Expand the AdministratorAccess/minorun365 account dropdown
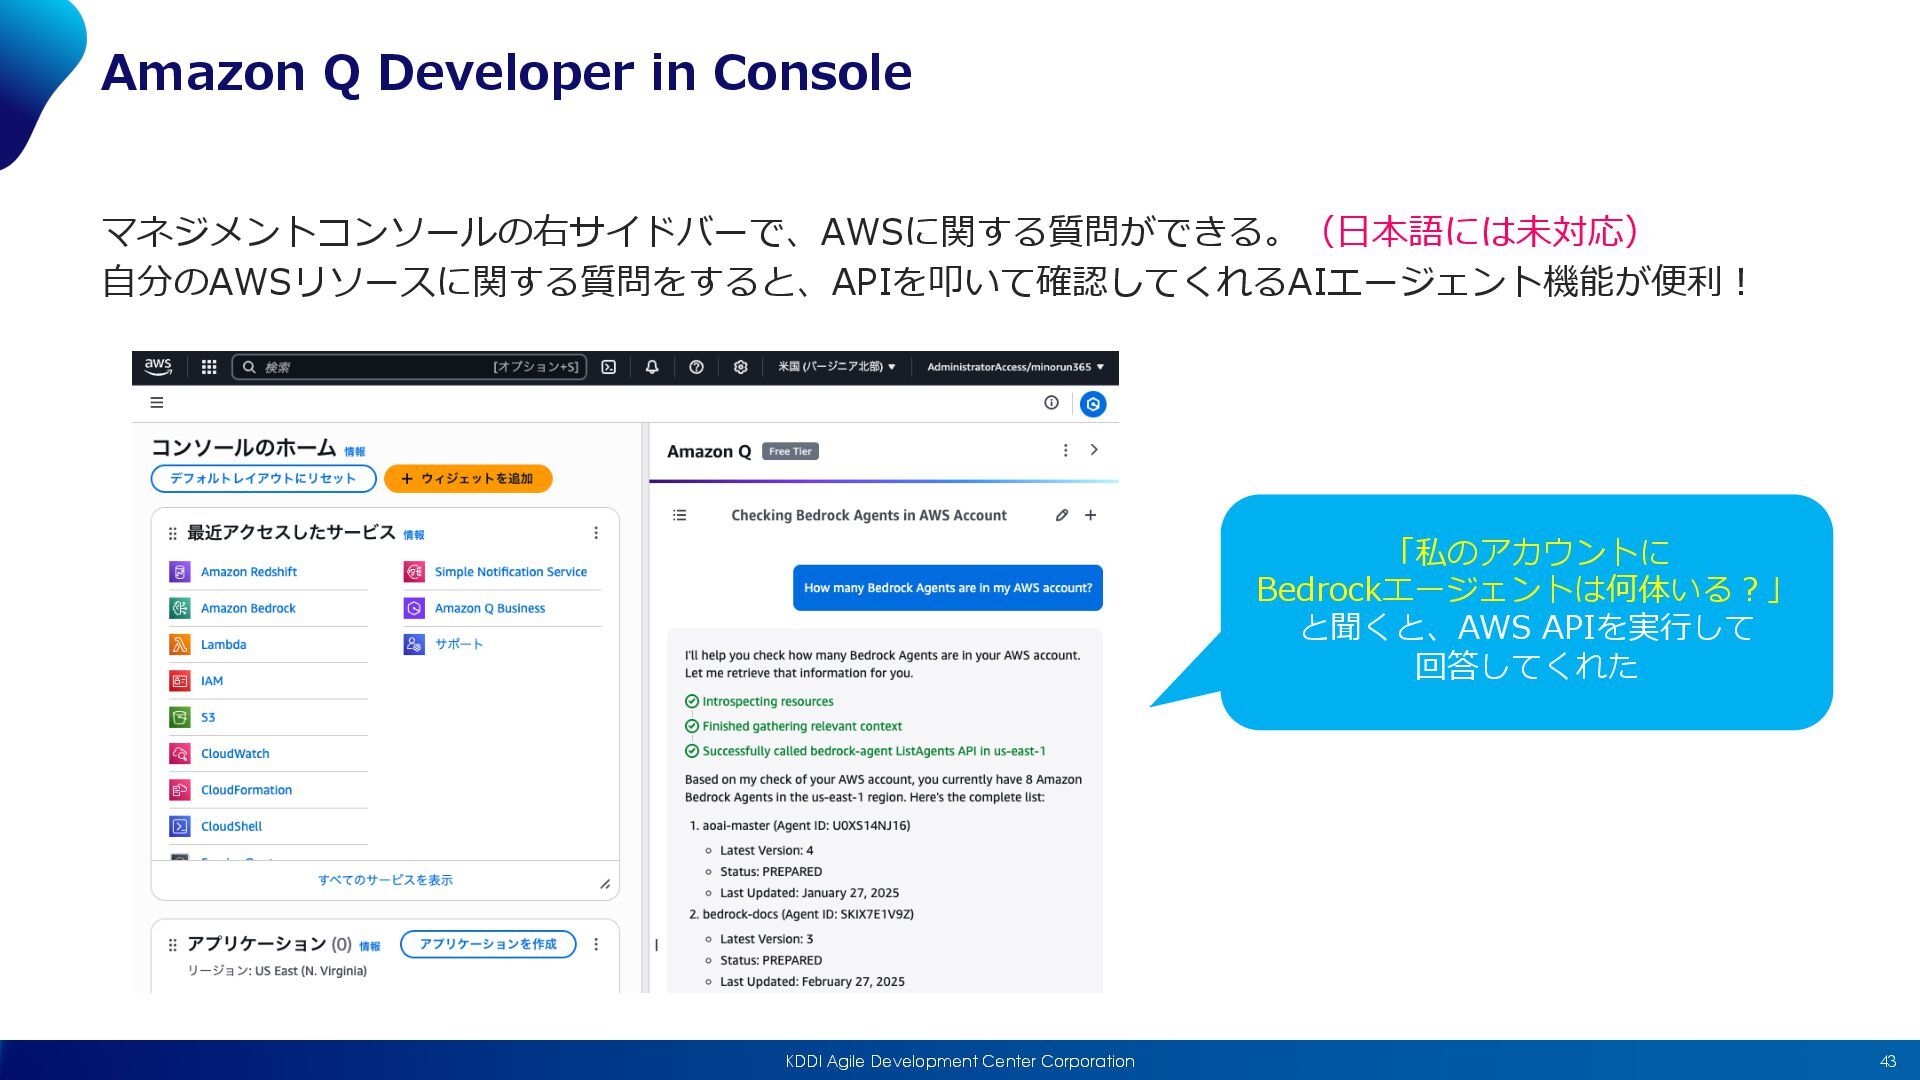Screen dimensions: 1920x1080 (1015, 367)
